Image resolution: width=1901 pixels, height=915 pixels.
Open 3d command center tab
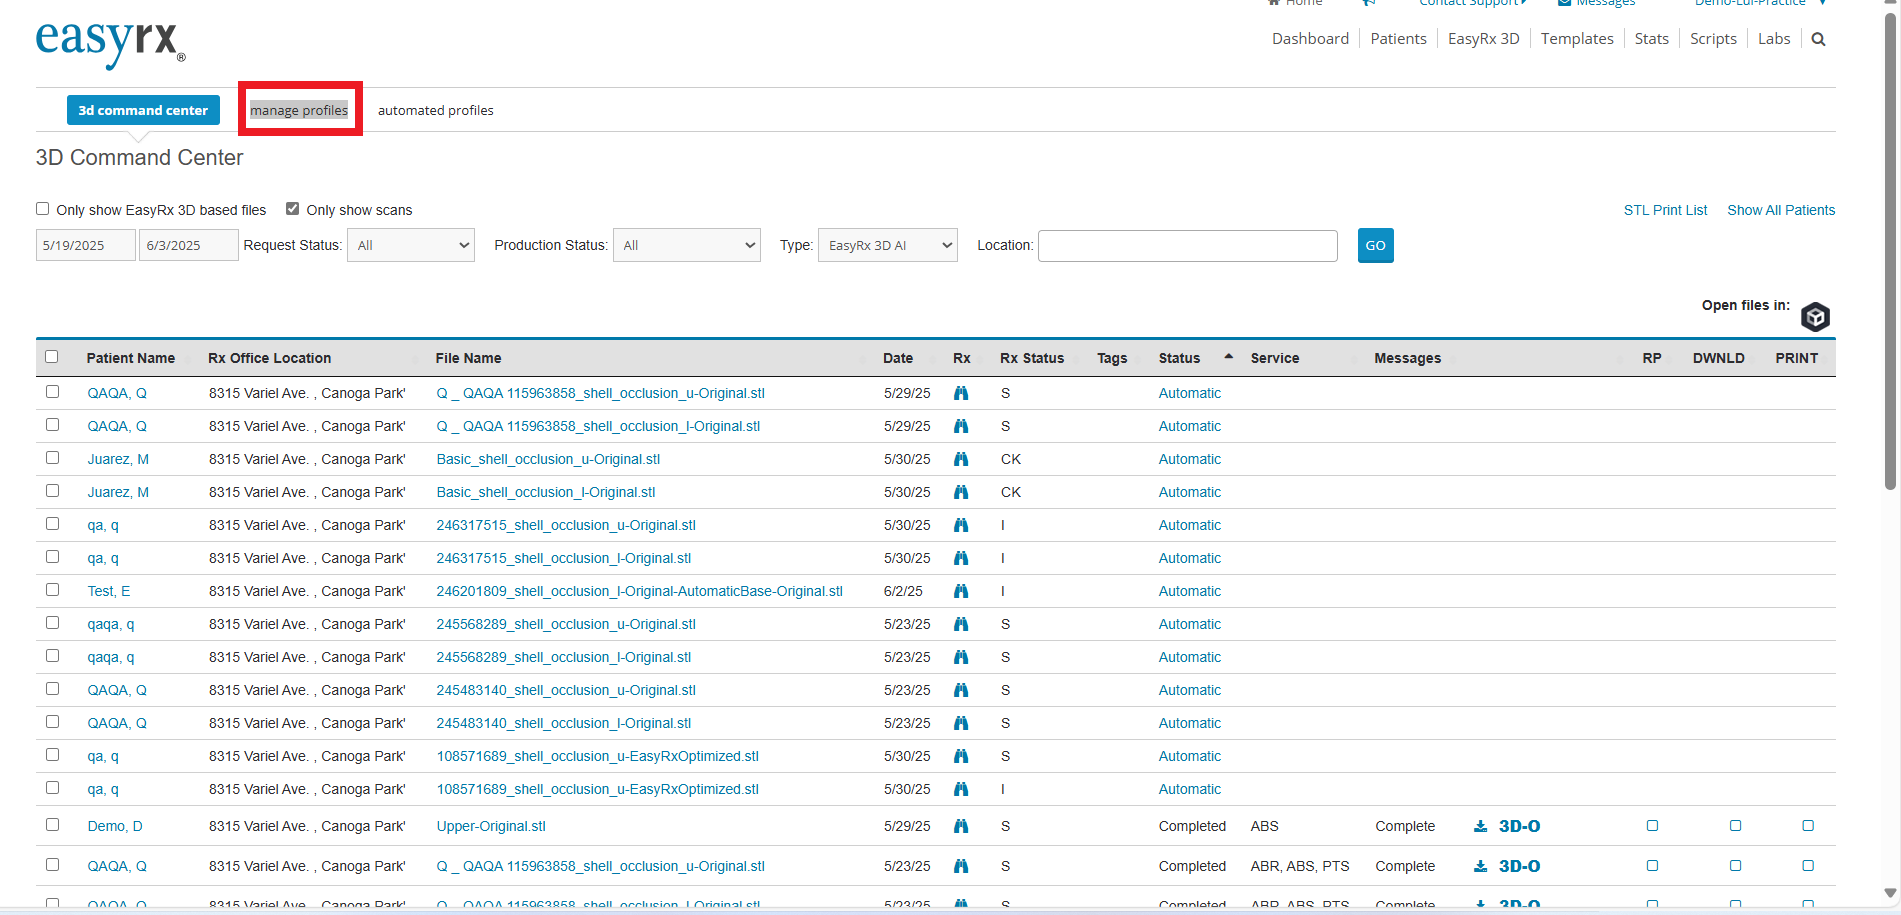tap(143, 110)
